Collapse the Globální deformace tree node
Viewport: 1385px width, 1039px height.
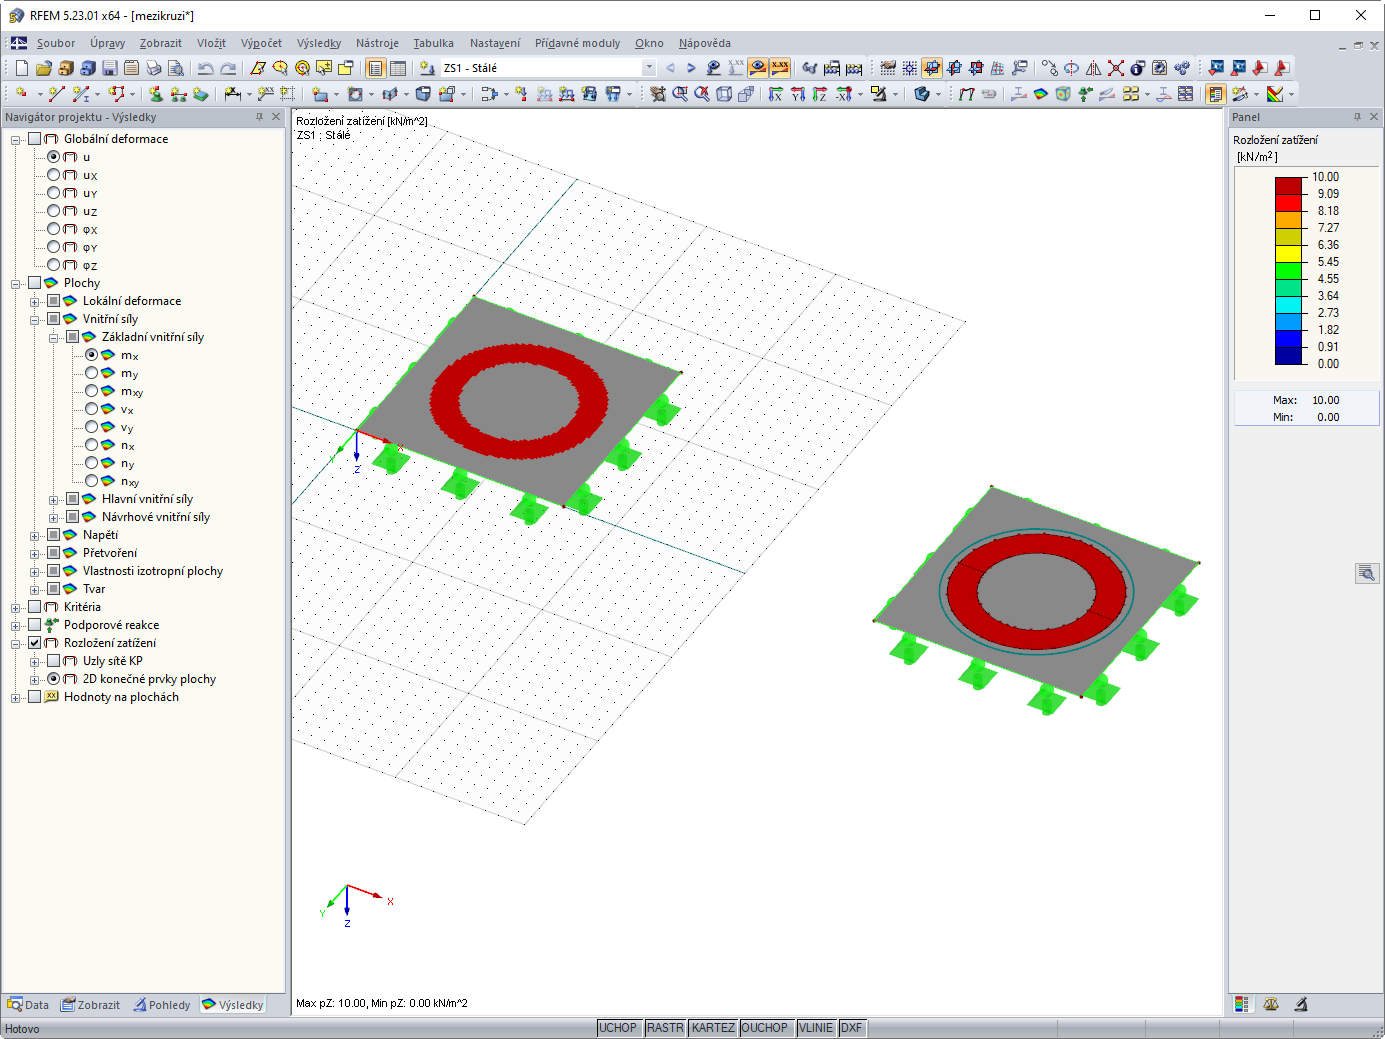[x=16, y=139]
